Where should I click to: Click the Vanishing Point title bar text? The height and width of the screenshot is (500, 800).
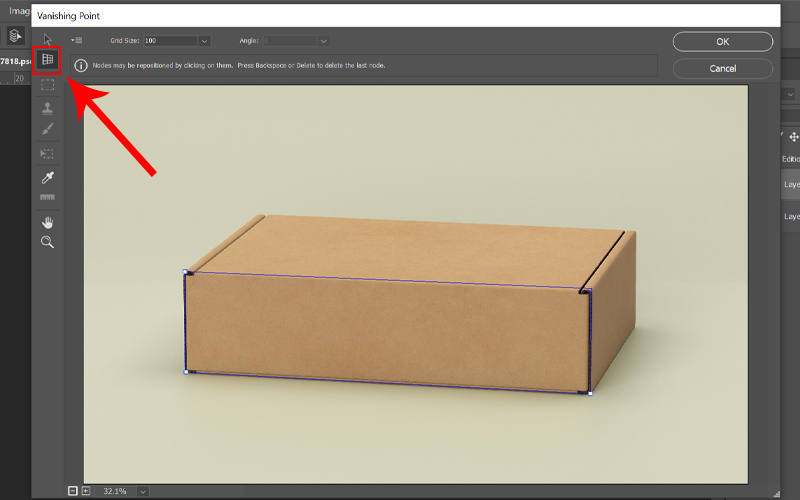(x=68, y=16)
